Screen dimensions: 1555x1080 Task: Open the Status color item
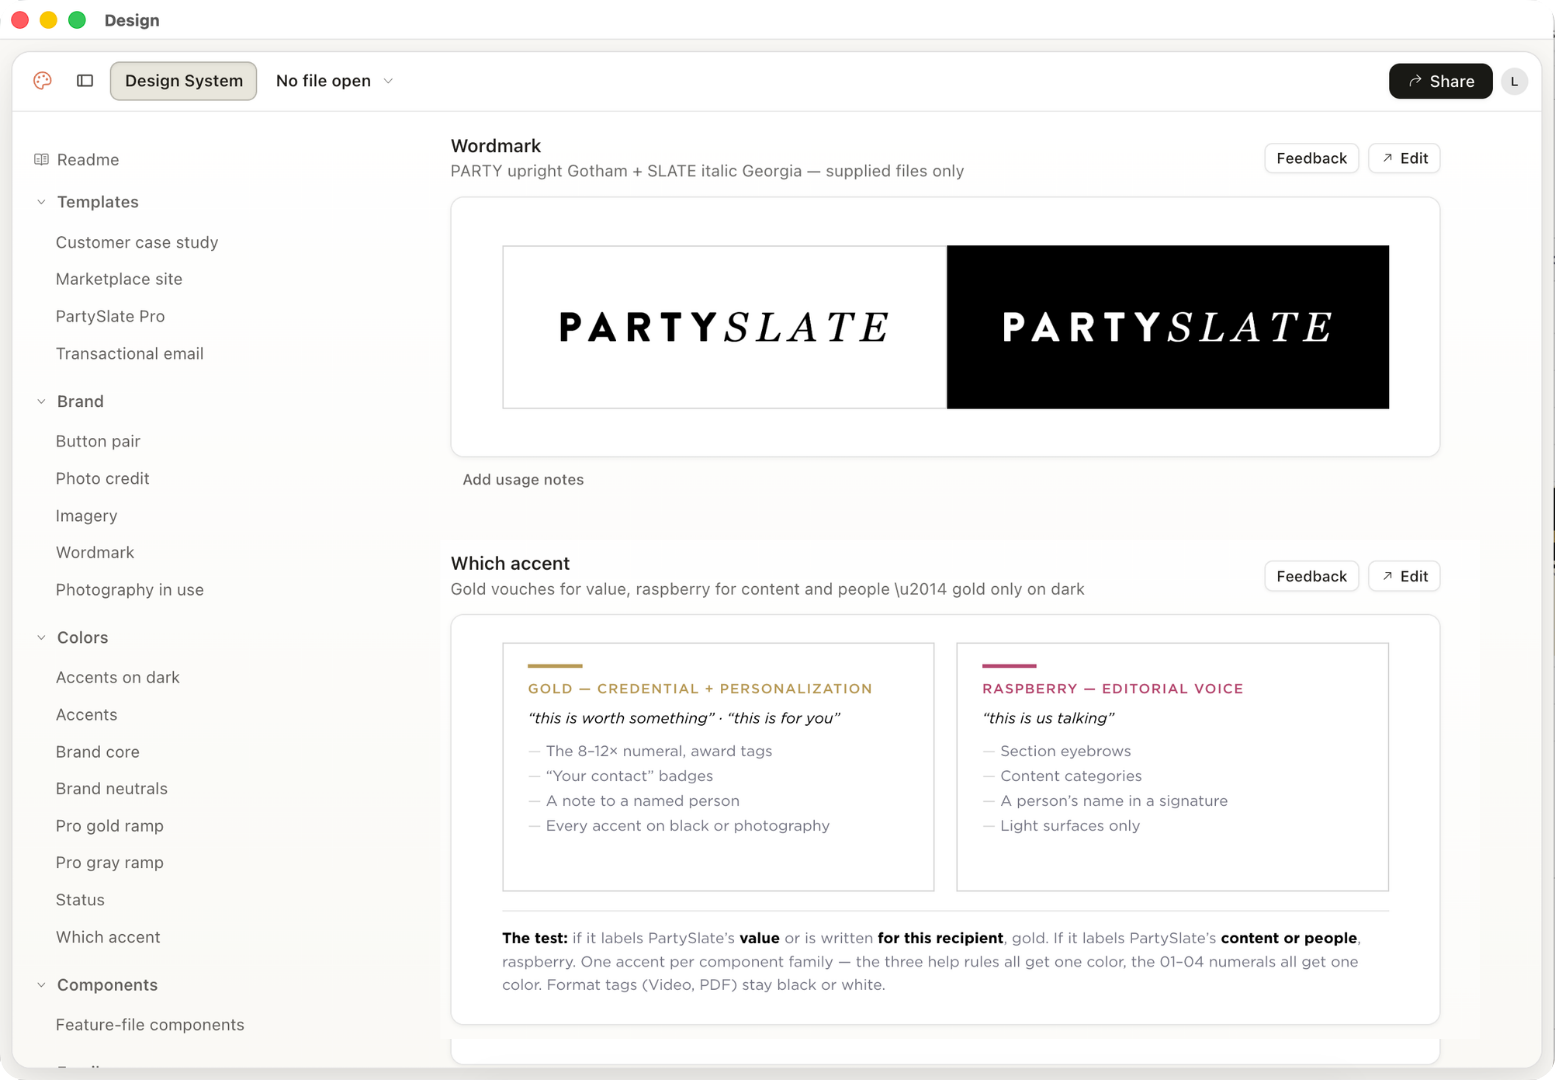[x=80, y=900]
